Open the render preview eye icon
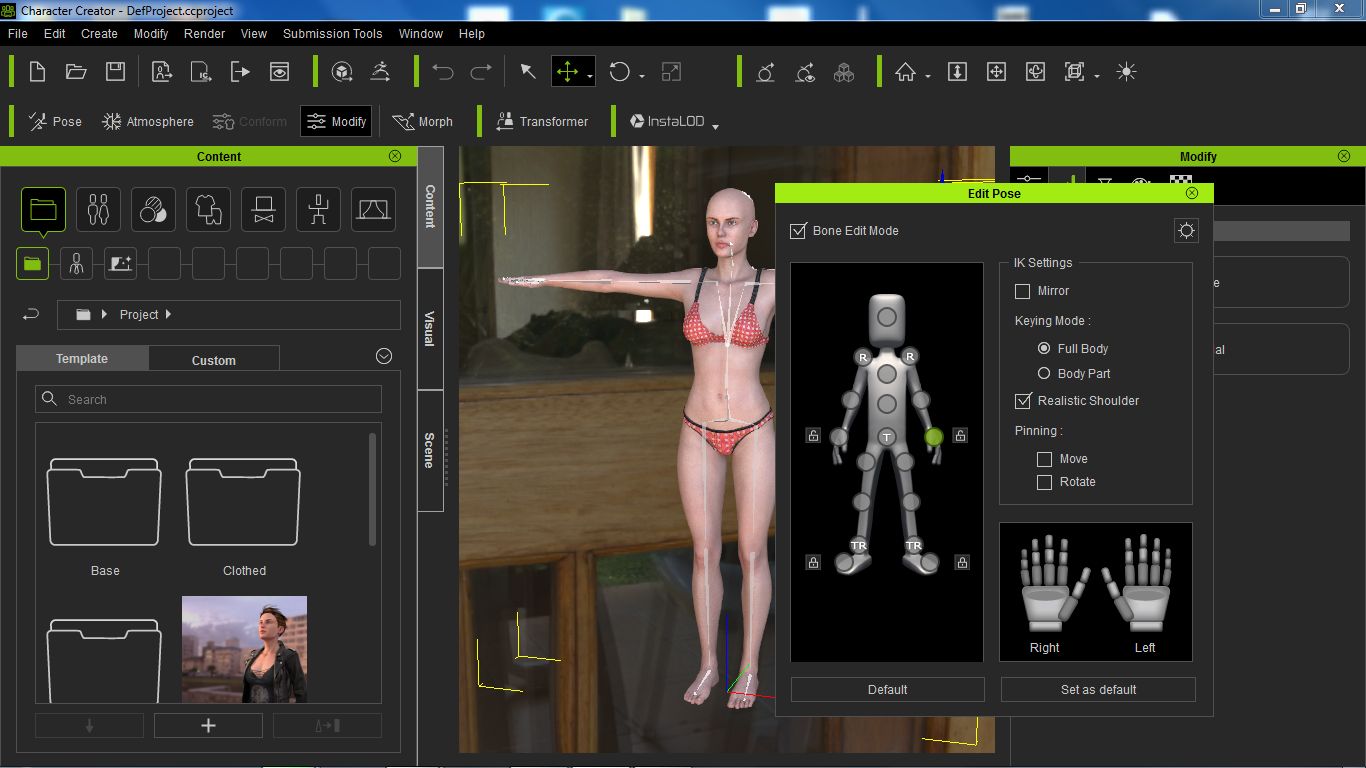Image resolution: width=1366 pixels, height=768 pixels. pyautogui.click(x=279, y=72)
